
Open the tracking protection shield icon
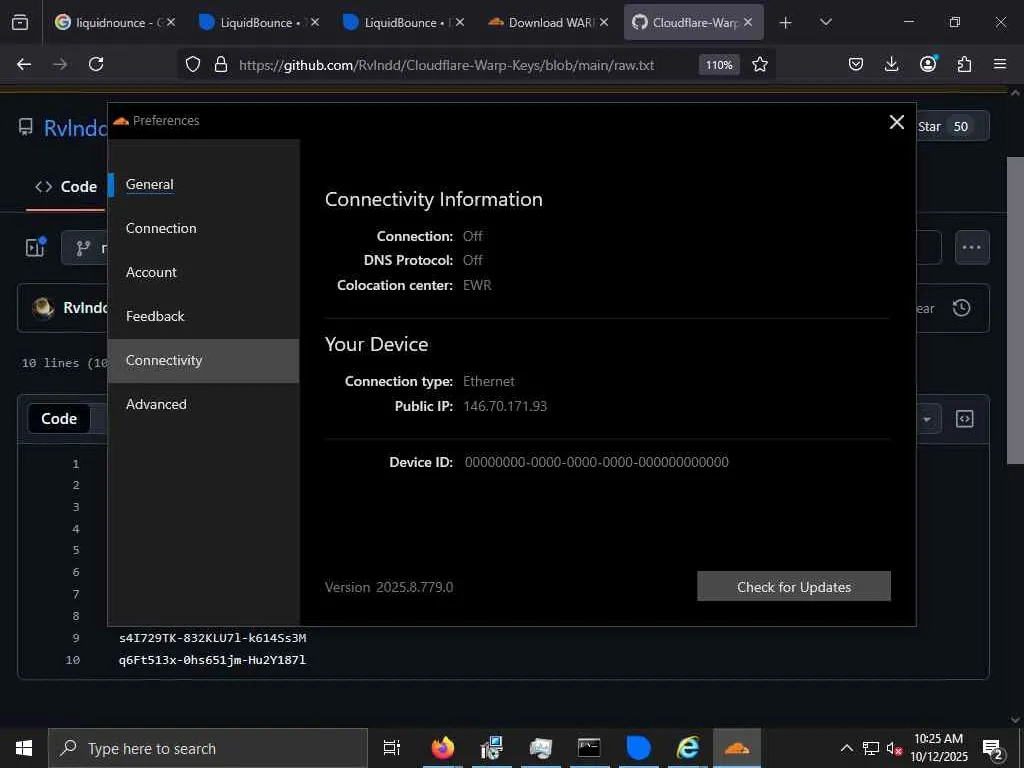pyautogui.click(x=193, y=64)
